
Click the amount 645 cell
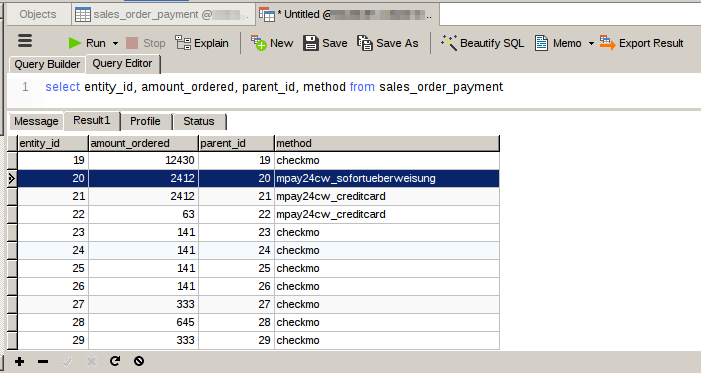144,322
